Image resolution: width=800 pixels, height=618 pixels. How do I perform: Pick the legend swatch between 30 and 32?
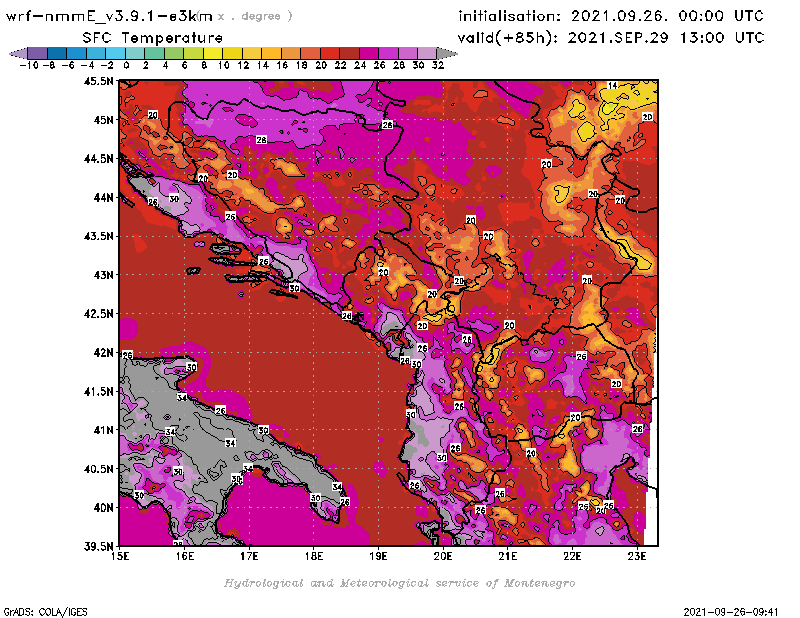427,53
